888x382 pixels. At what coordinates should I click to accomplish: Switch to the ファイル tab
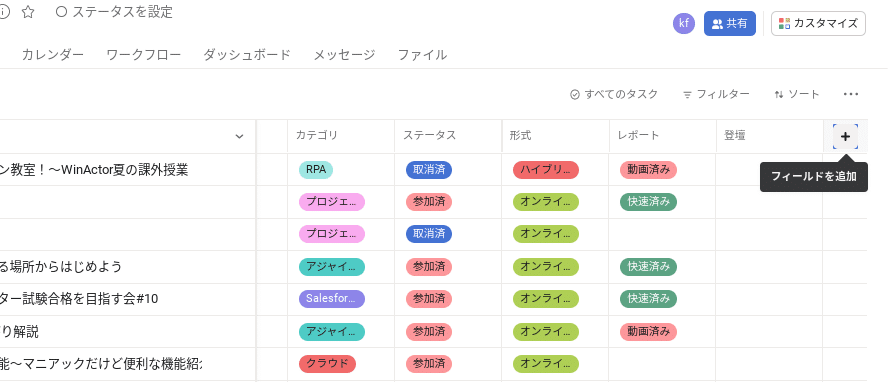pyautogui.click(x=422, y=55)
